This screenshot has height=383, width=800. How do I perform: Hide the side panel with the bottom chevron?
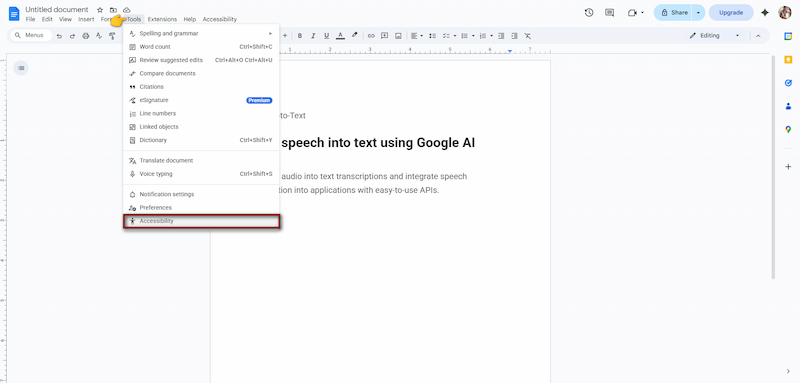point(788,371)
